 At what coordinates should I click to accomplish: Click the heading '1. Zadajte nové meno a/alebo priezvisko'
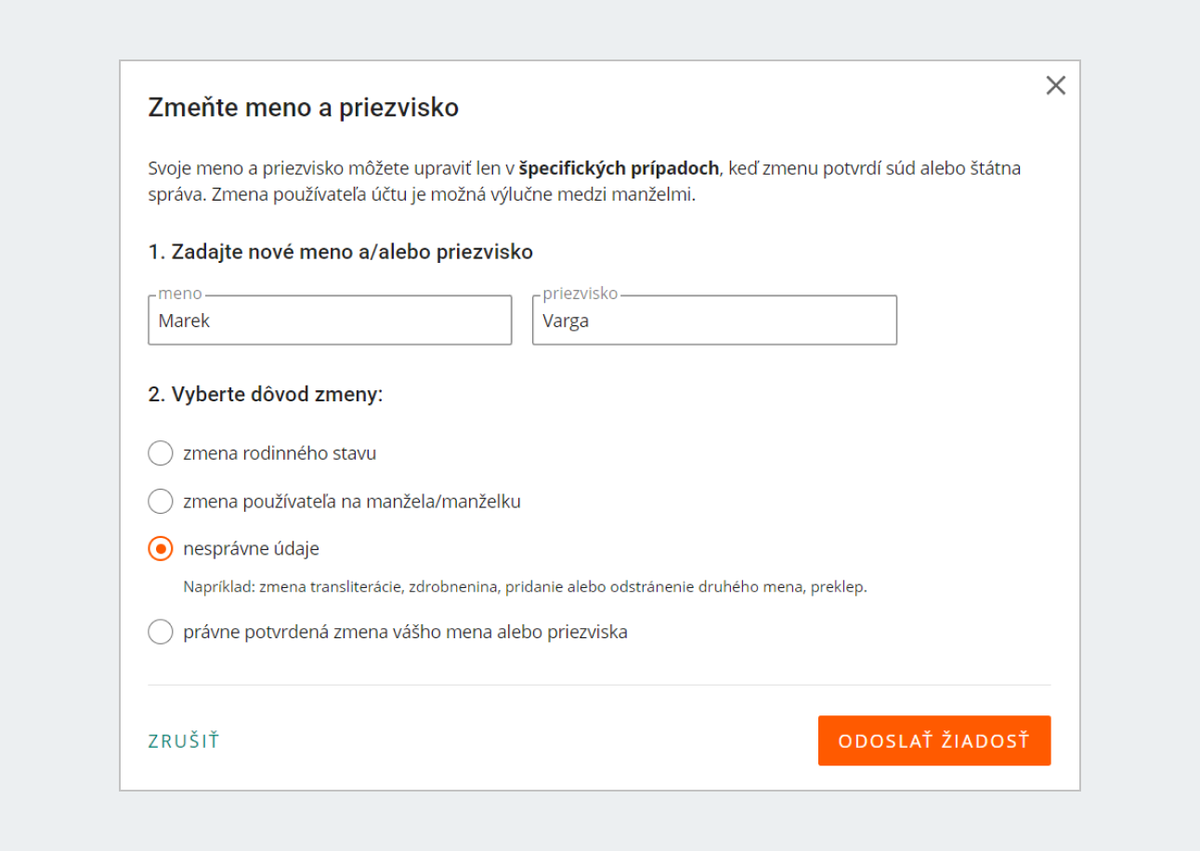coord(340,252)
